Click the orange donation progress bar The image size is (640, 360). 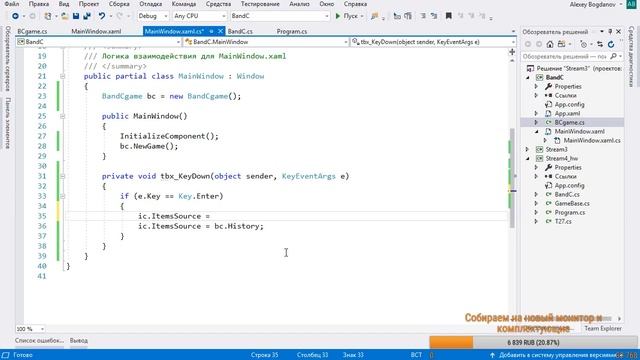[x=451, y=342]
